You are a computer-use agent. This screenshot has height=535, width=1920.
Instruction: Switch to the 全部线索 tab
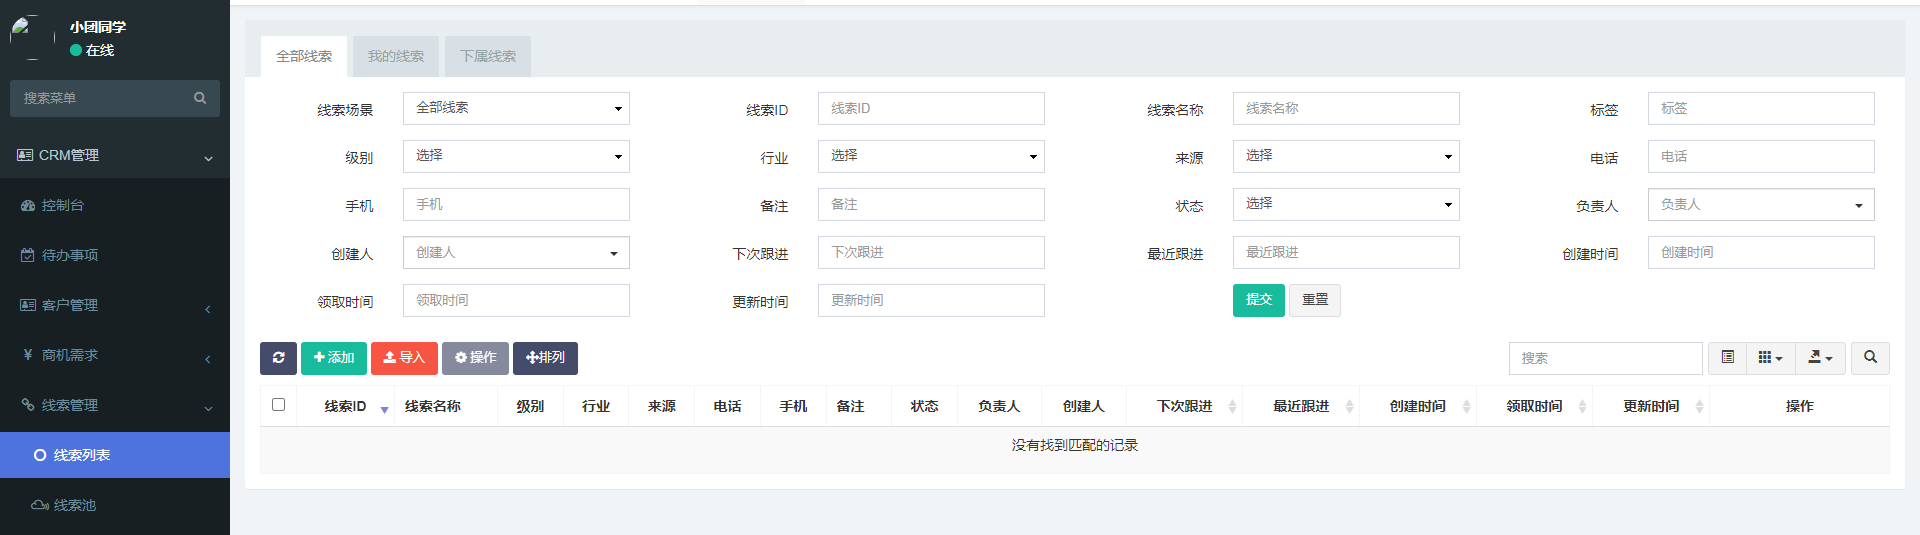(x=304, y=56)
